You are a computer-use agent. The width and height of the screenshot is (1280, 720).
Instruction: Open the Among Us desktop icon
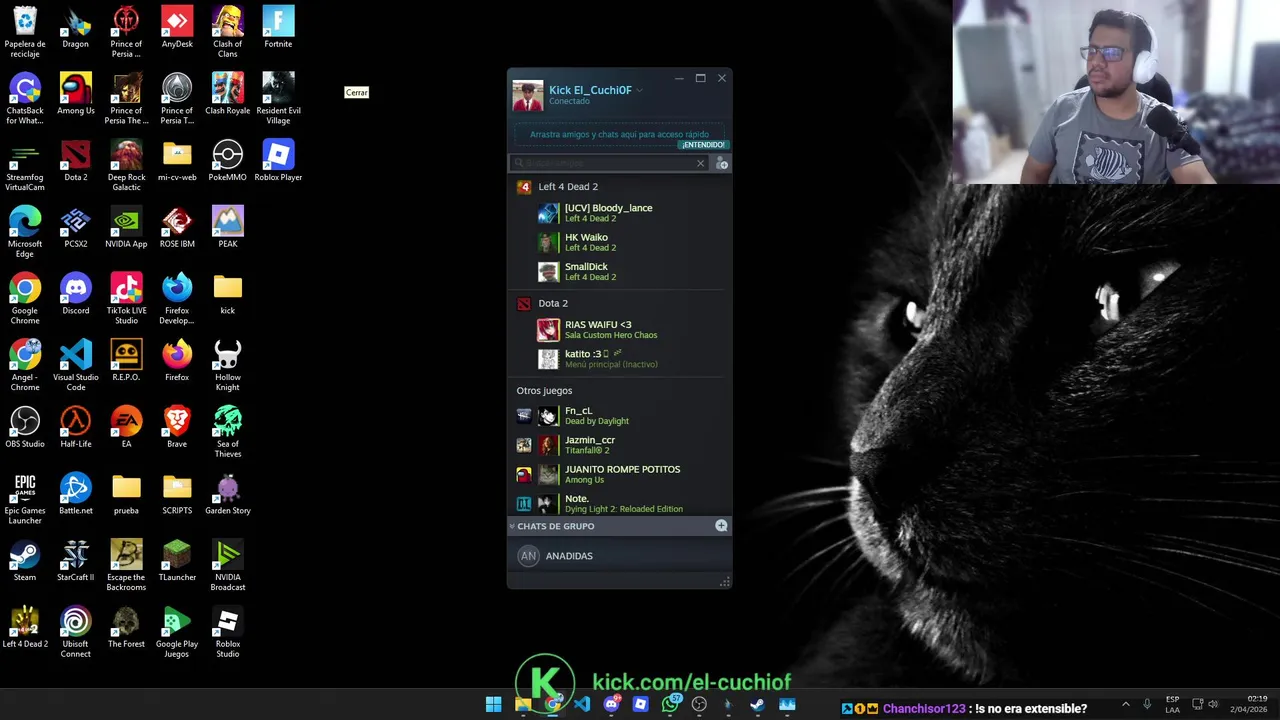tap(76, 94)
